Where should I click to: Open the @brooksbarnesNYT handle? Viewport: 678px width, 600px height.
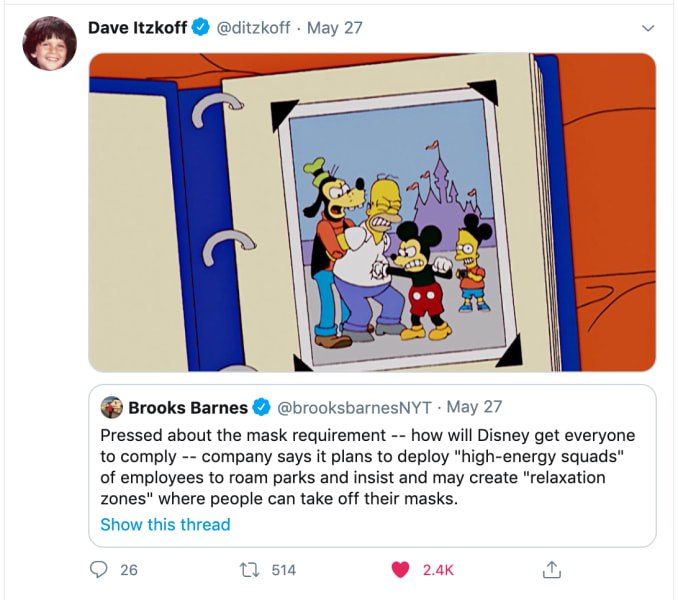click(355, 407)
